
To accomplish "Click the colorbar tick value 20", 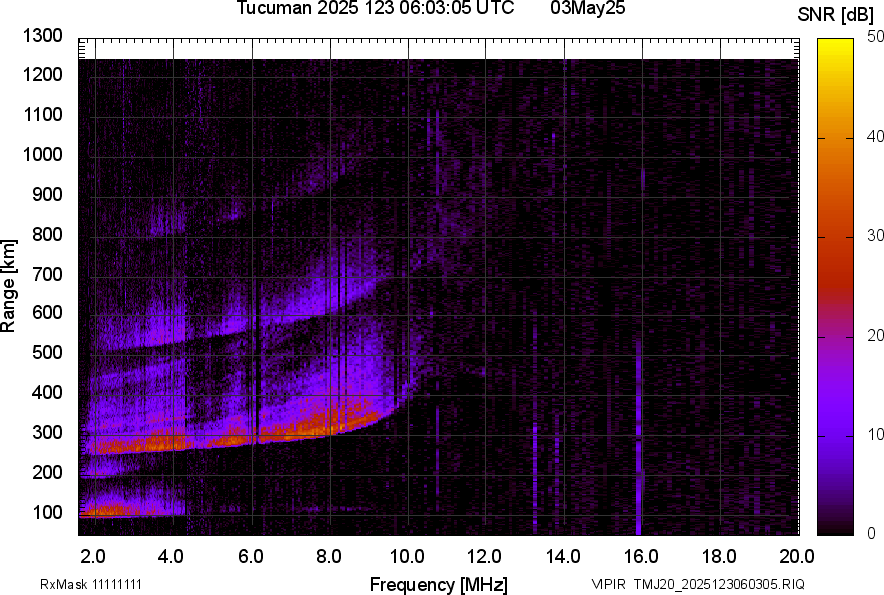I will [876, 335].
